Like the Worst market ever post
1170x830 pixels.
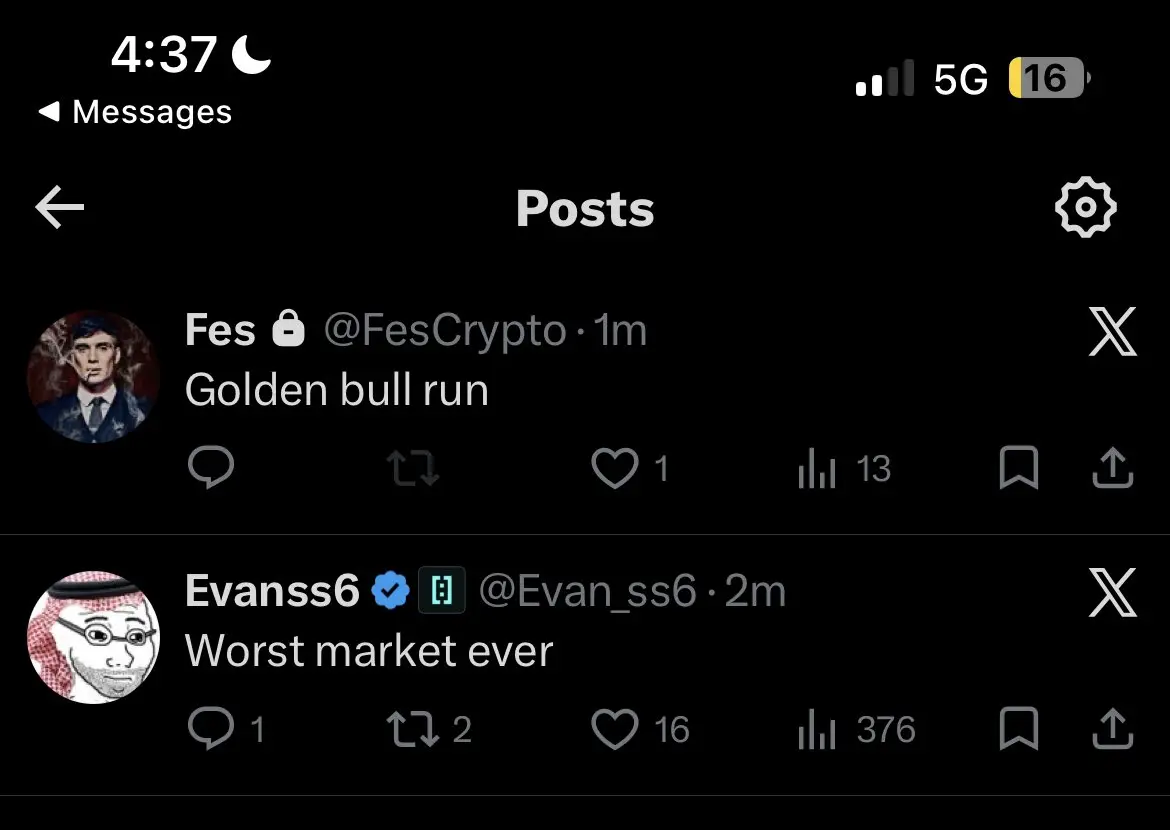tap(614, 729)
